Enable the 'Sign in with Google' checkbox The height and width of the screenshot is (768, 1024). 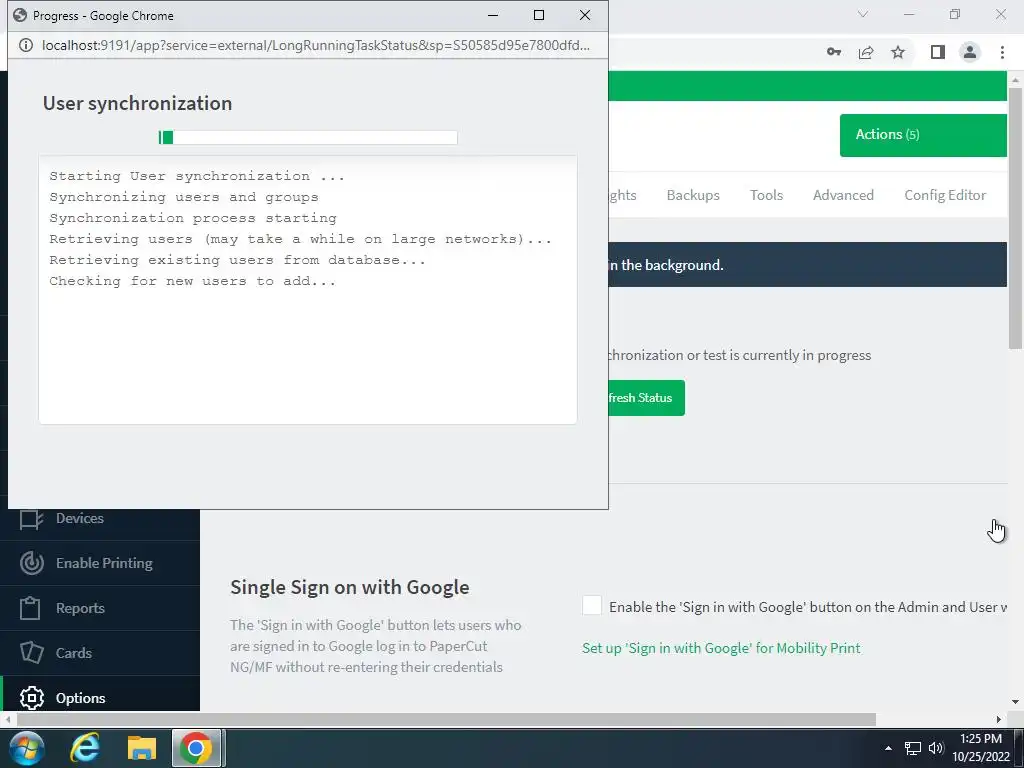(592, 605)
